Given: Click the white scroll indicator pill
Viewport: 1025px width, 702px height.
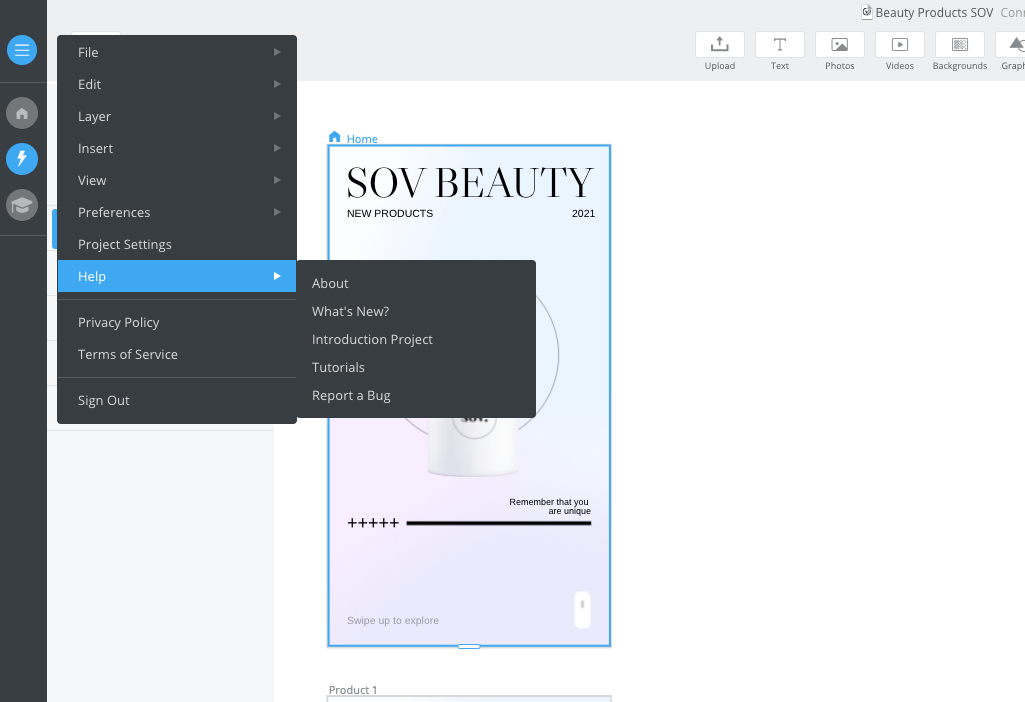Looking at the screenshot, I should click(x=582, y=610).
